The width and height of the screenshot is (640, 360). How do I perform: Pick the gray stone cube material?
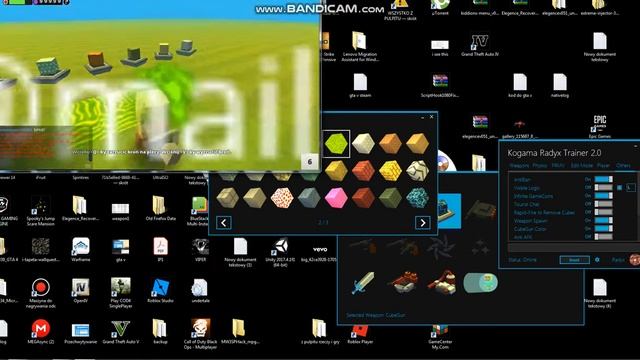[309, 198]
